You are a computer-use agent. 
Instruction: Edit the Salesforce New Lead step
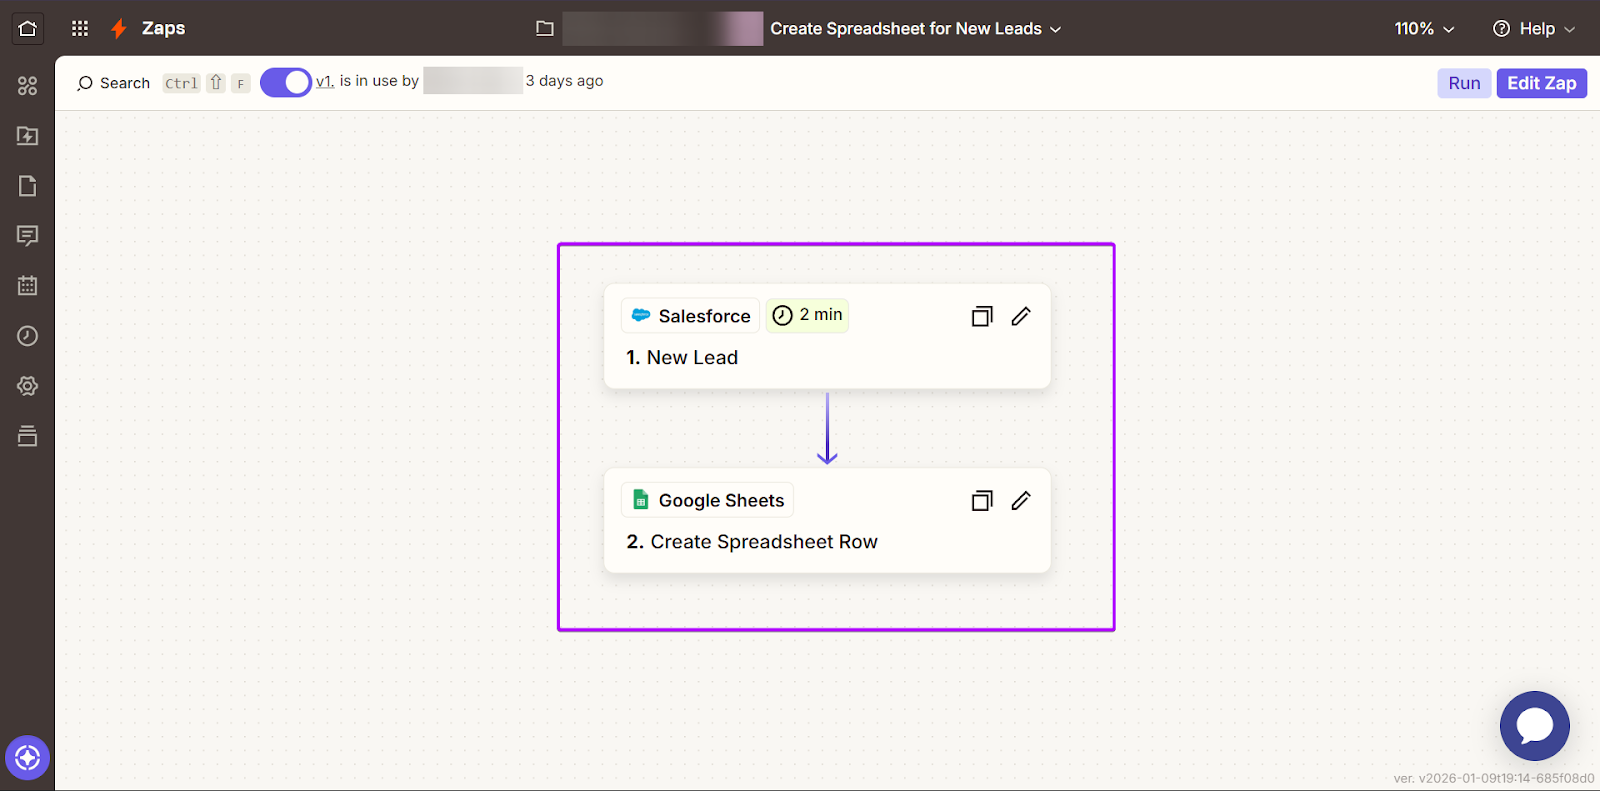tap(1021, 316)
